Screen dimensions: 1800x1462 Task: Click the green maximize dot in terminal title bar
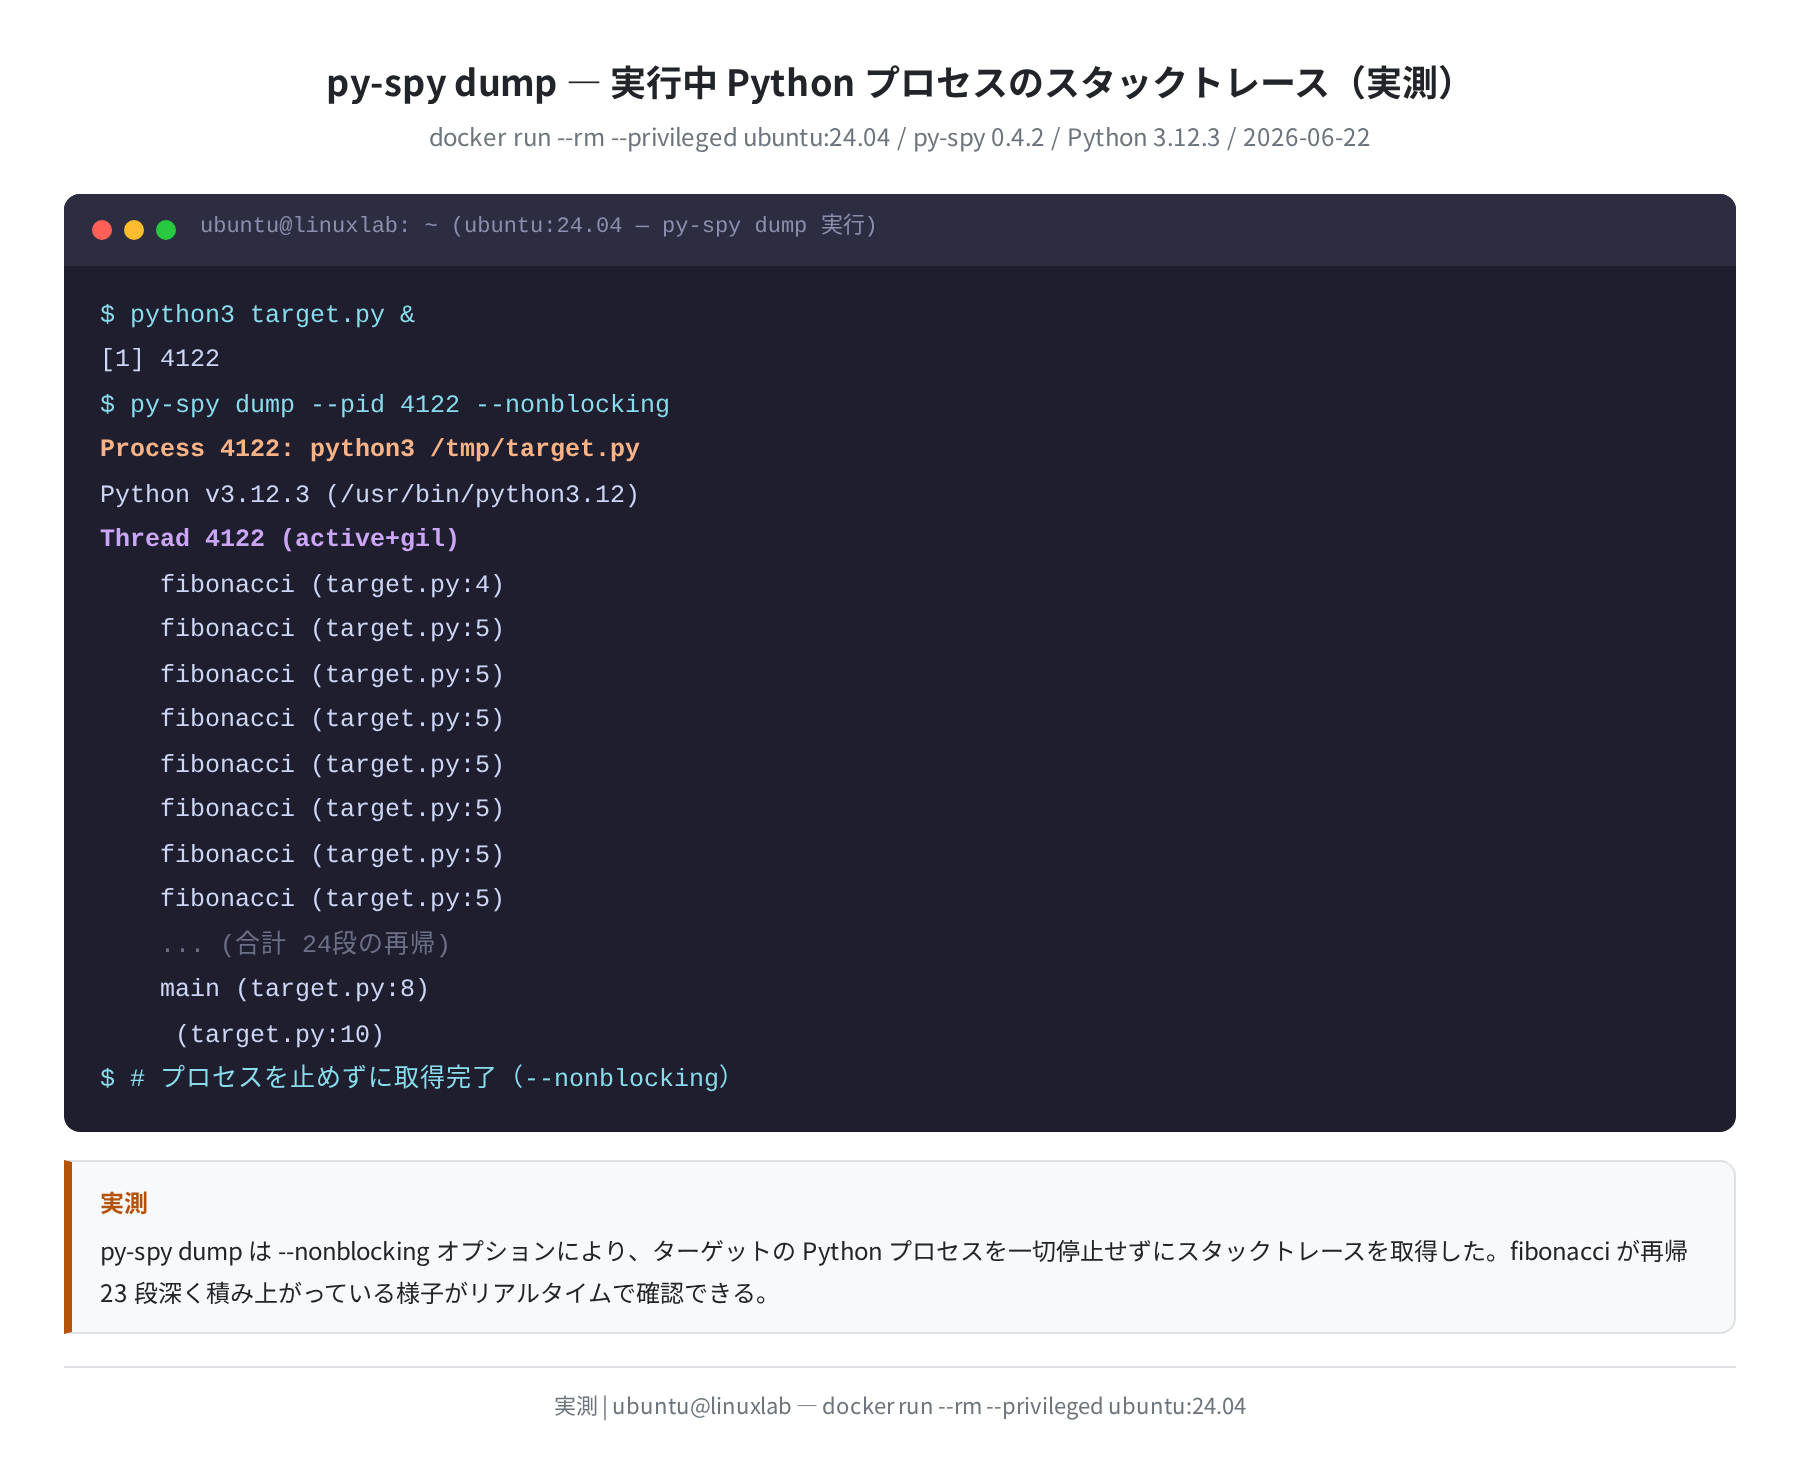point(166,230)
